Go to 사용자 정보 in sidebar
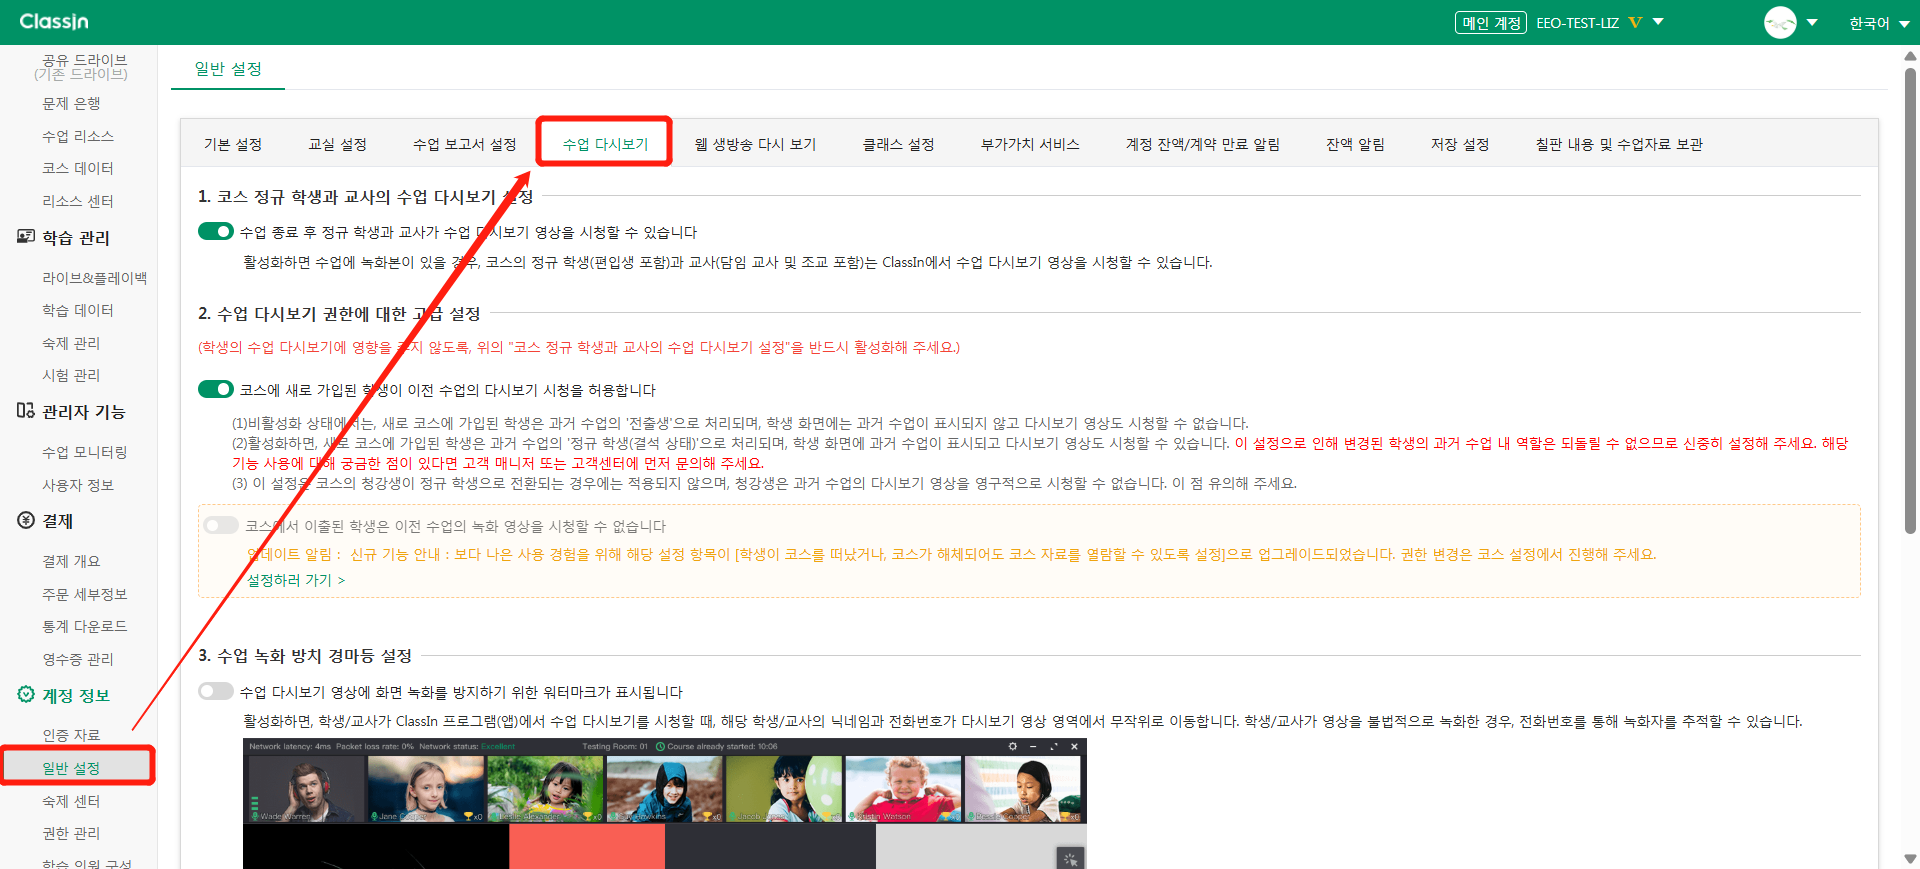 point(78,485)
